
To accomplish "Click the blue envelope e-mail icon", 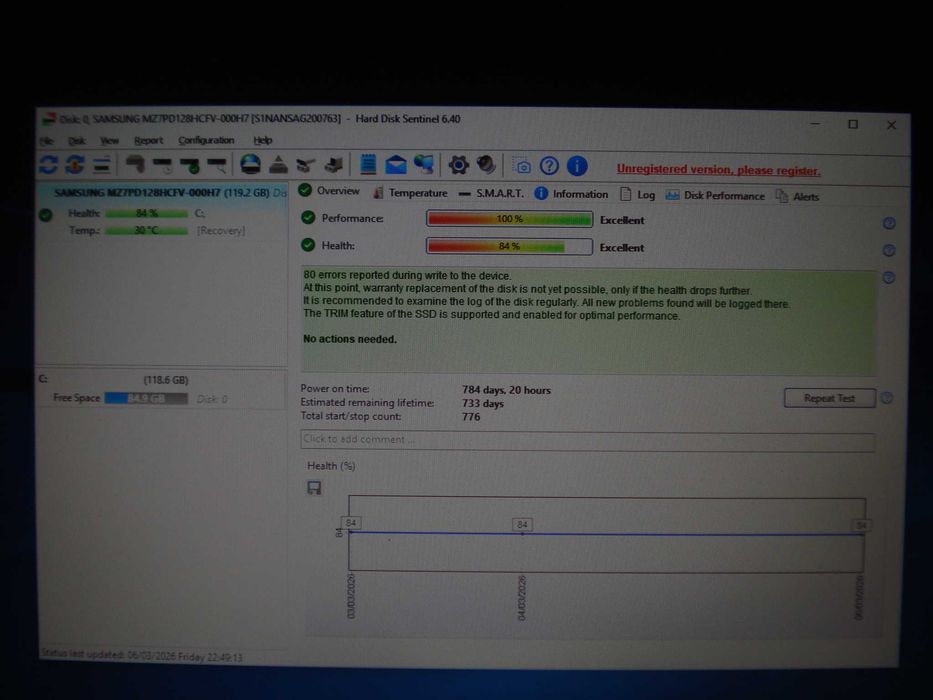I will click(396, 165).
